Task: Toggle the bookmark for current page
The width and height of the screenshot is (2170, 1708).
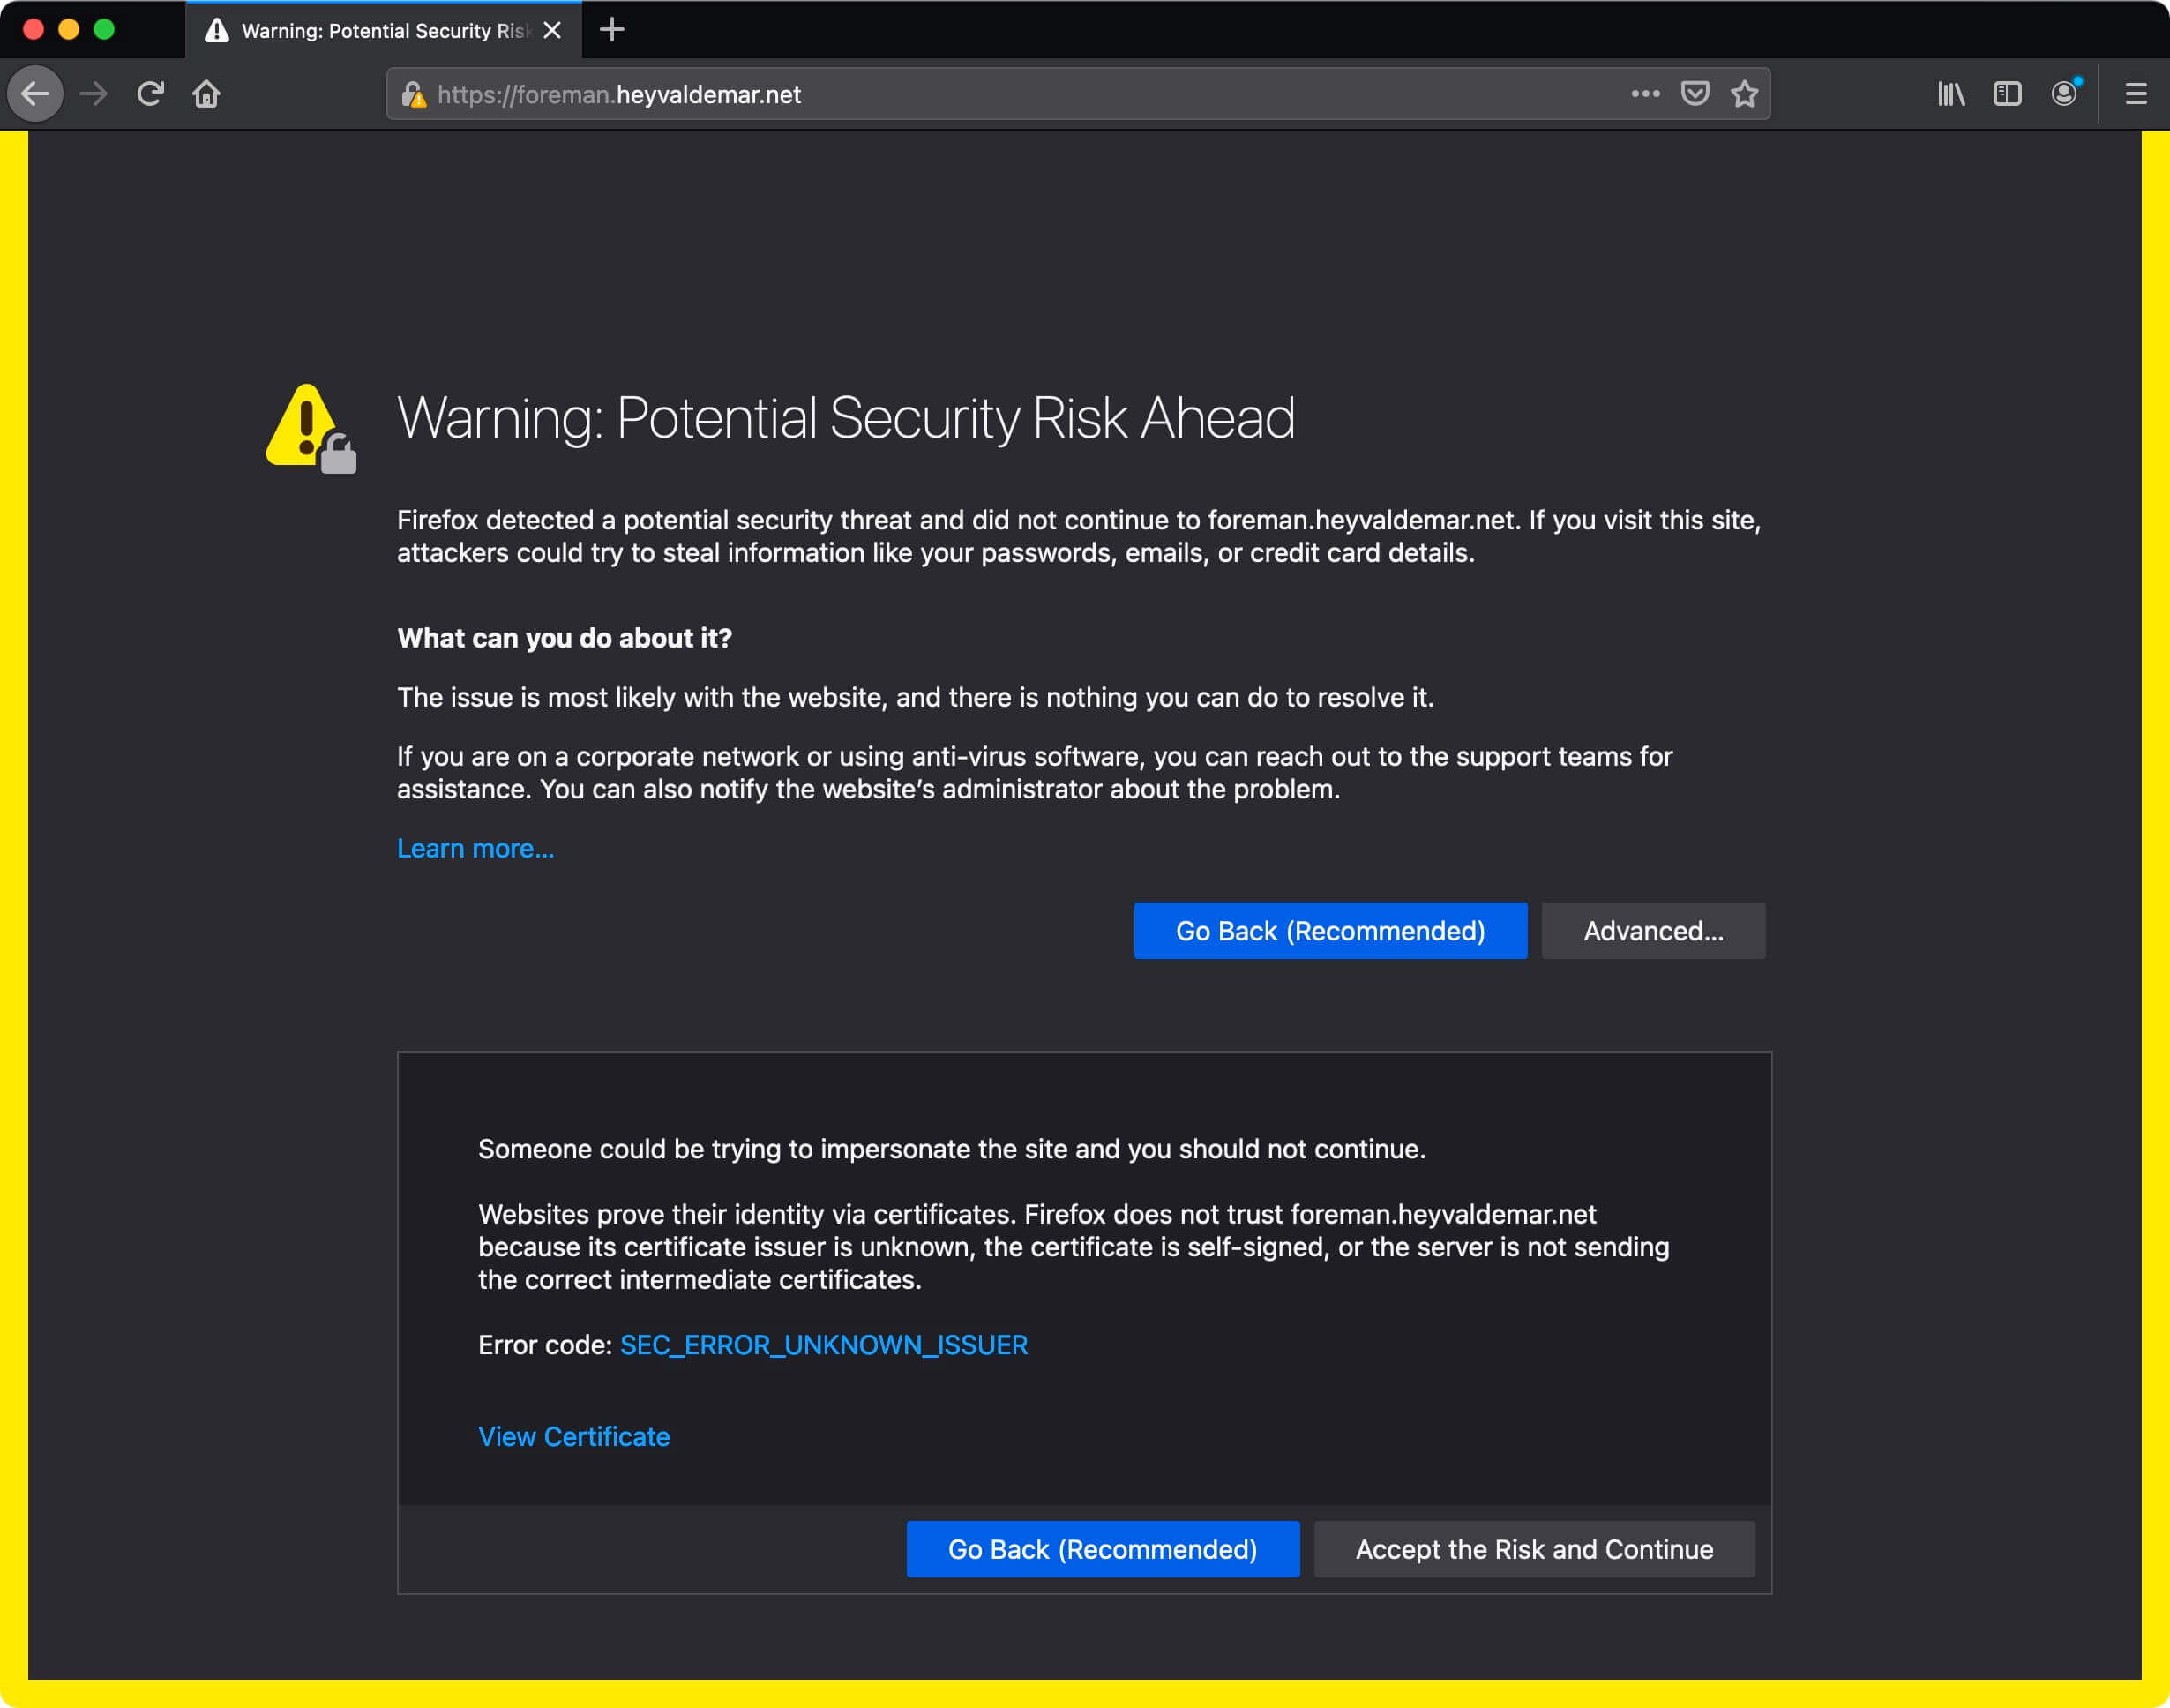Action: point(1744,94)
